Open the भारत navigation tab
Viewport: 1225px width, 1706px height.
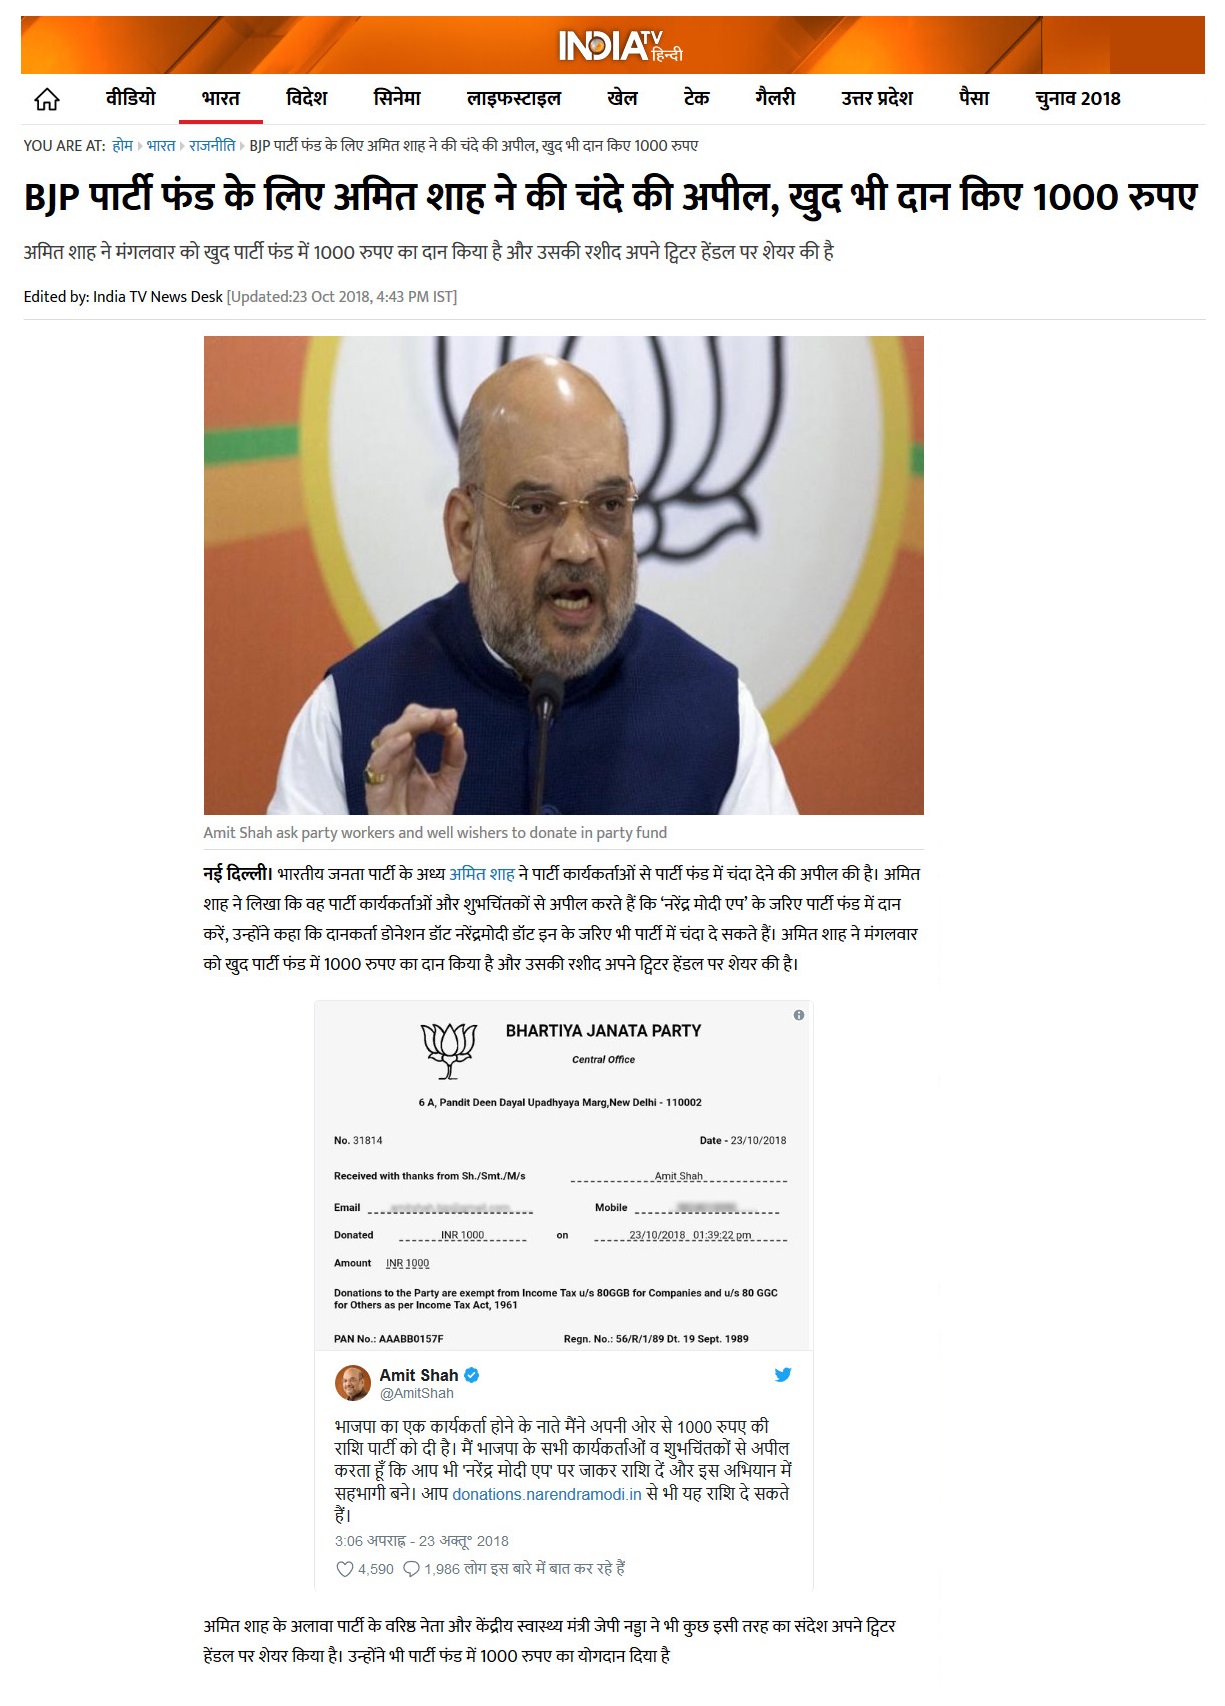click(x=221, y=98)
